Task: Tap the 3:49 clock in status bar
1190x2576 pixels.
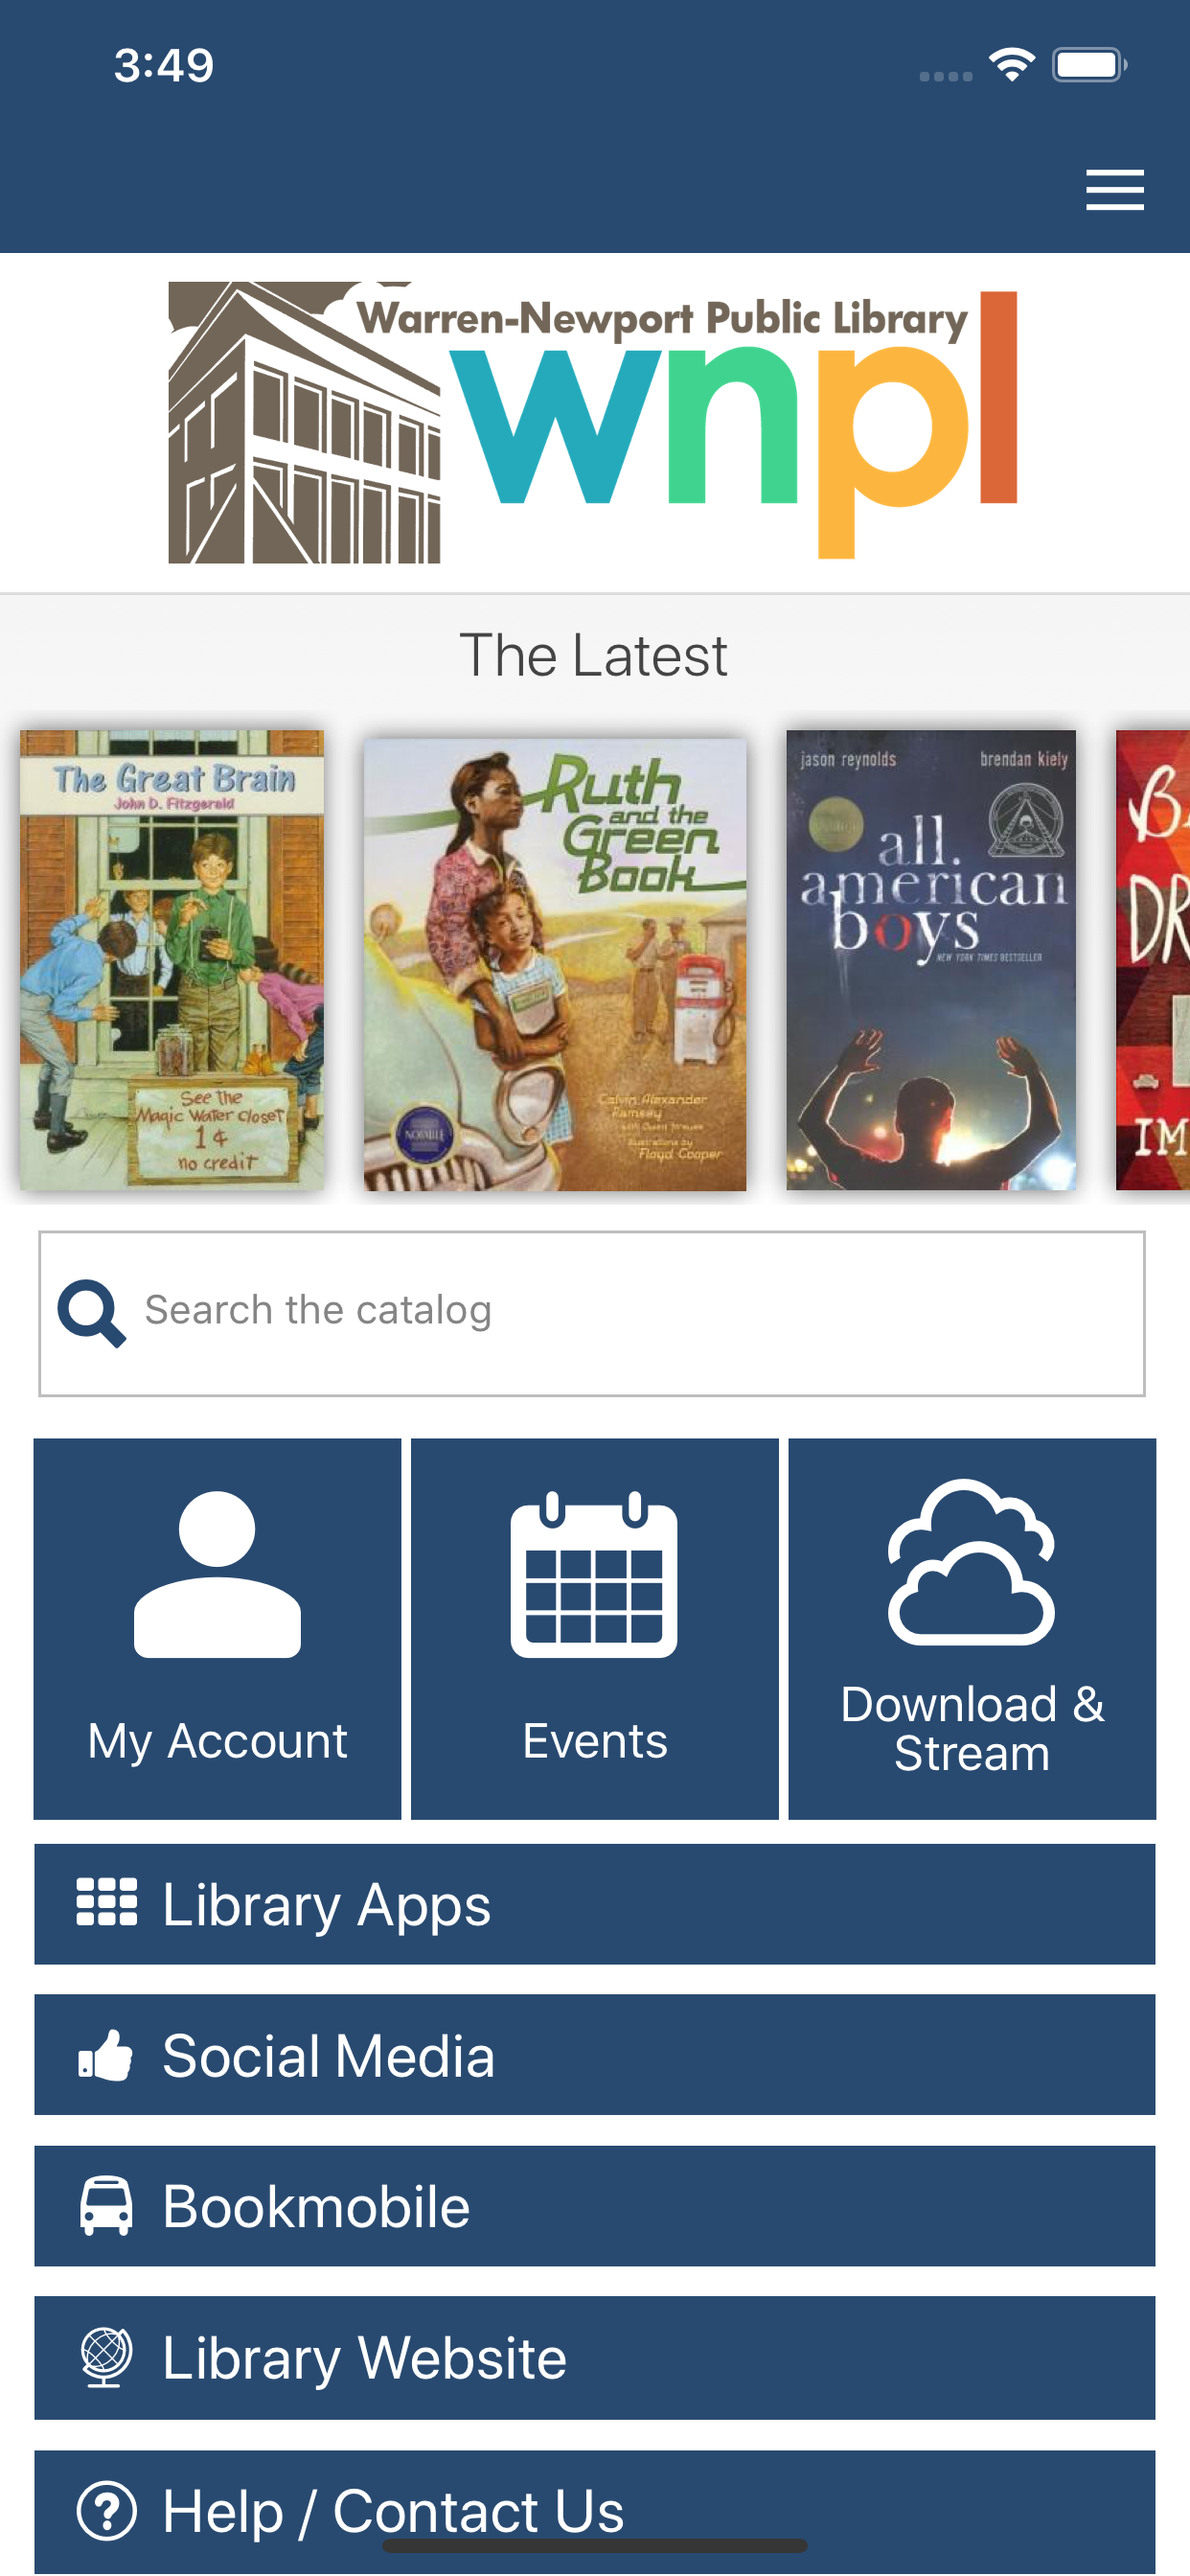Action: pyautogui.click(x=164, y=65)
